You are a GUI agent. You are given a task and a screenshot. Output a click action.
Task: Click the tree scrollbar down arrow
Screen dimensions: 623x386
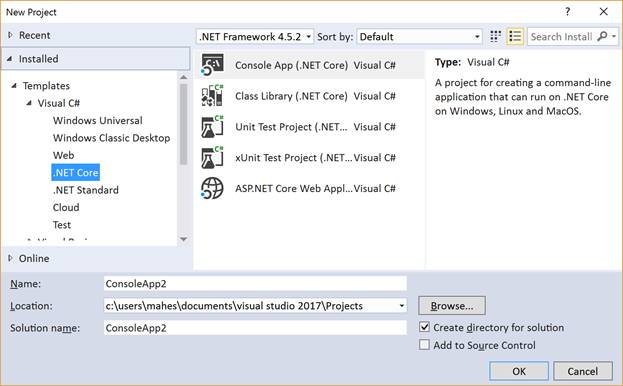183,239
